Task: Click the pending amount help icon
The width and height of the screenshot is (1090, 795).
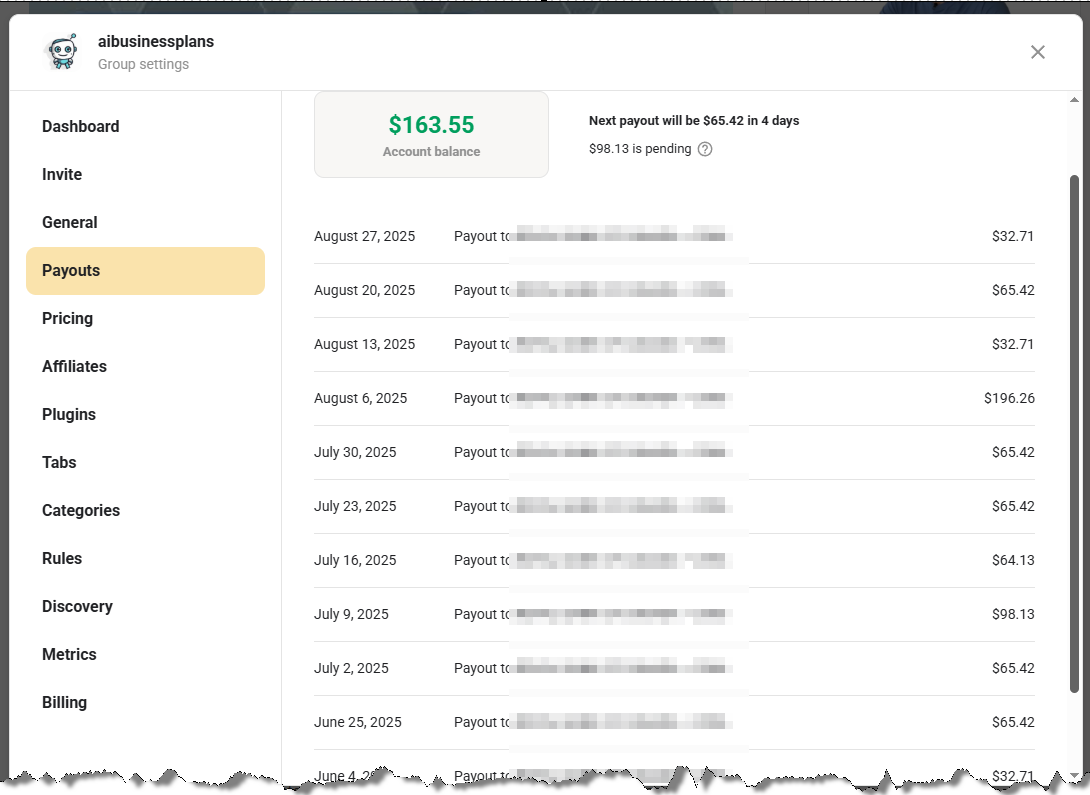Action: [705, 149]
